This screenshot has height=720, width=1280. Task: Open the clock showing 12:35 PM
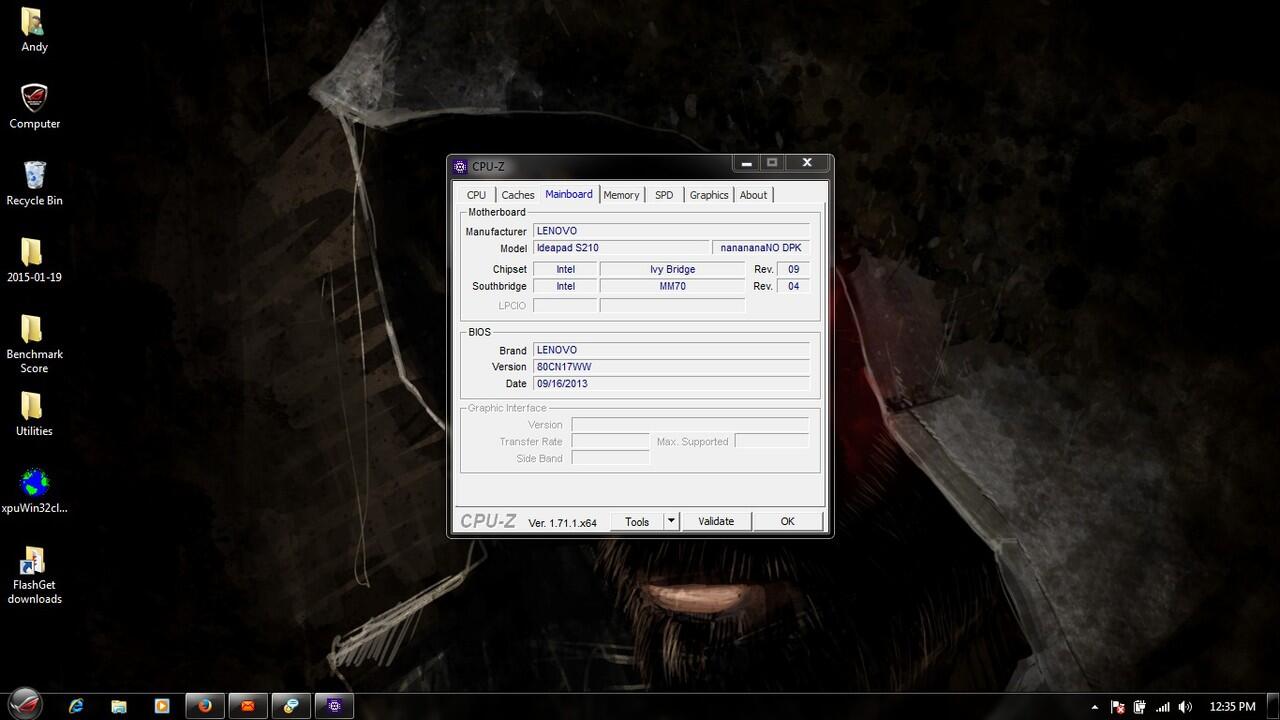click(1232, 707)
